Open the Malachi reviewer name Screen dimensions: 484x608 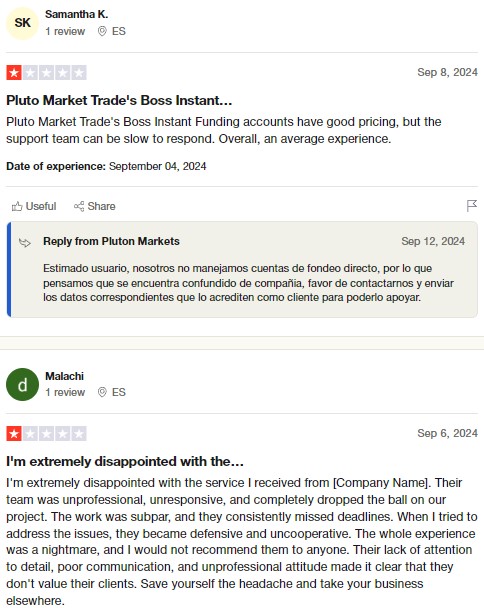click(x=64, y=376)
